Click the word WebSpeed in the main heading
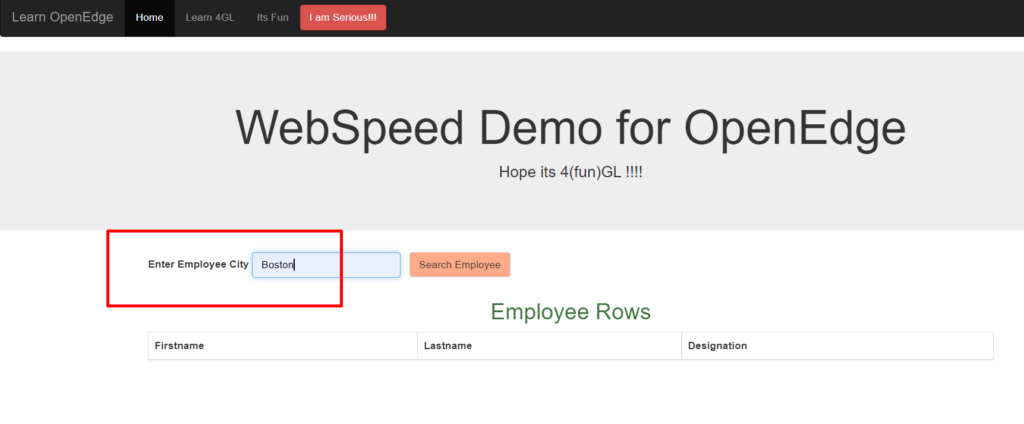 click(x=350, y=128)
